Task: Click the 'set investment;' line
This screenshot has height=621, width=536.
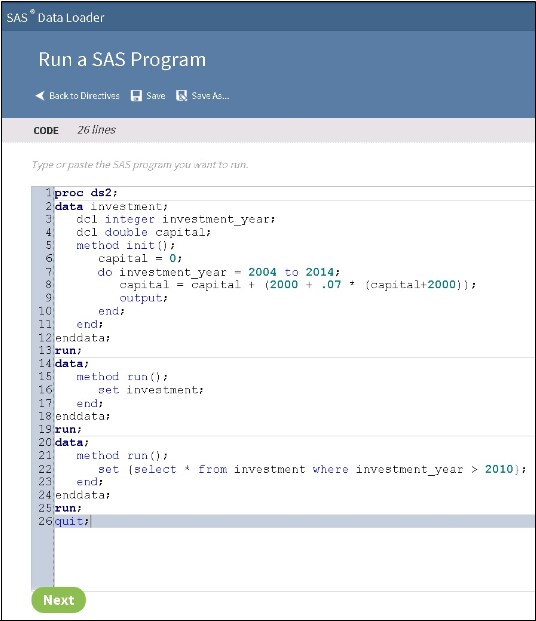Action: click(x=151, y=390)
